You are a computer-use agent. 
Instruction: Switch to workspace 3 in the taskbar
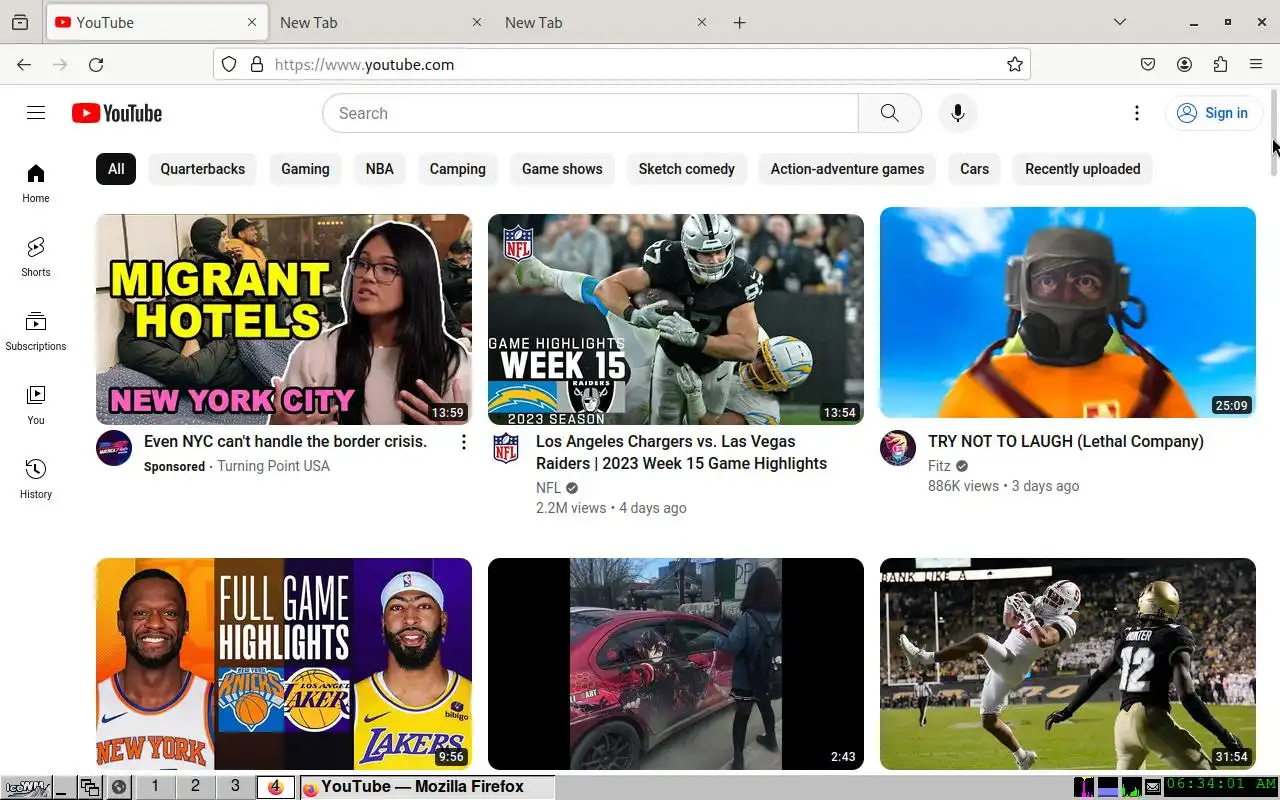click(x=235, y=787)
